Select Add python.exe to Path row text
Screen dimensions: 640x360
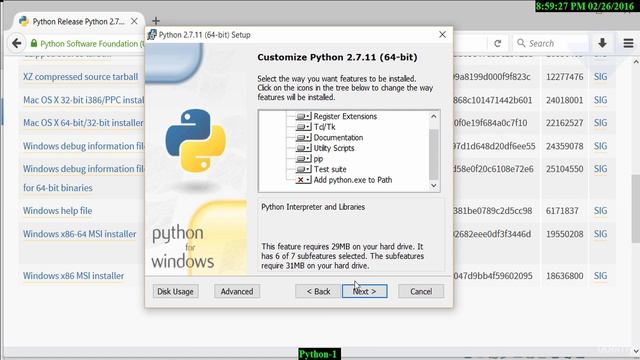(353, 180)
